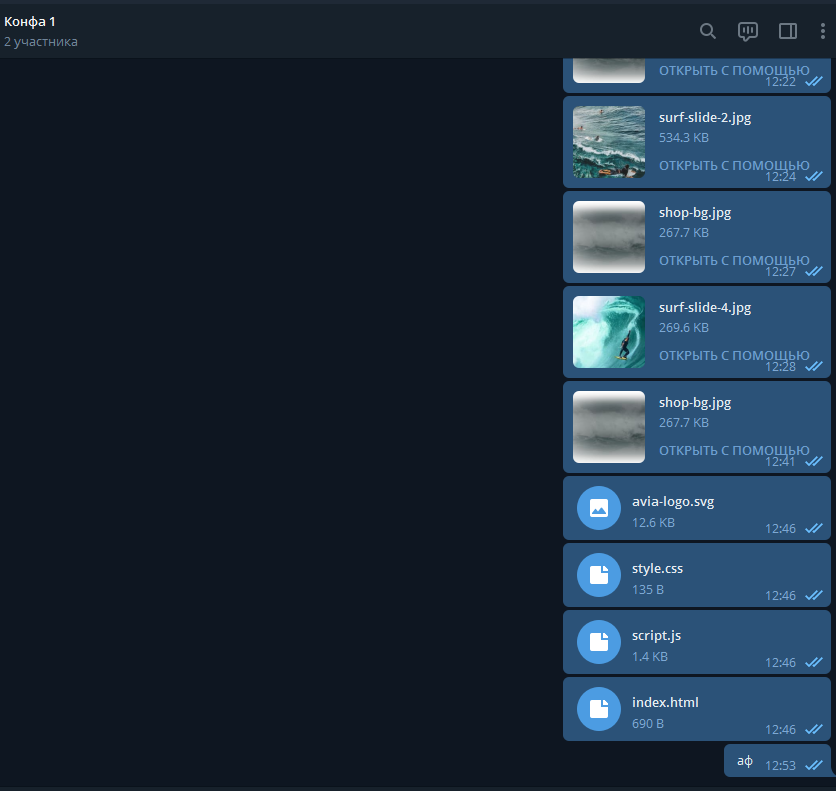
Task: Toggle the right sidebar panel icon
Action: pyautogui.click(x=787, y=31)
